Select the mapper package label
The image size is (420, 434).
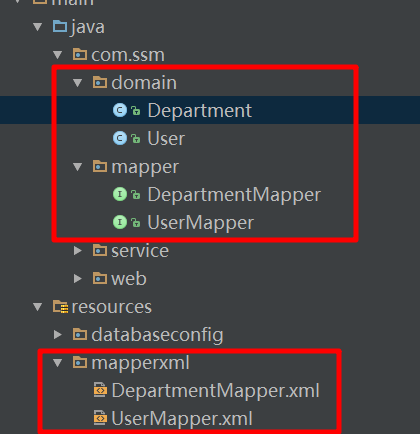pos(145,168)
